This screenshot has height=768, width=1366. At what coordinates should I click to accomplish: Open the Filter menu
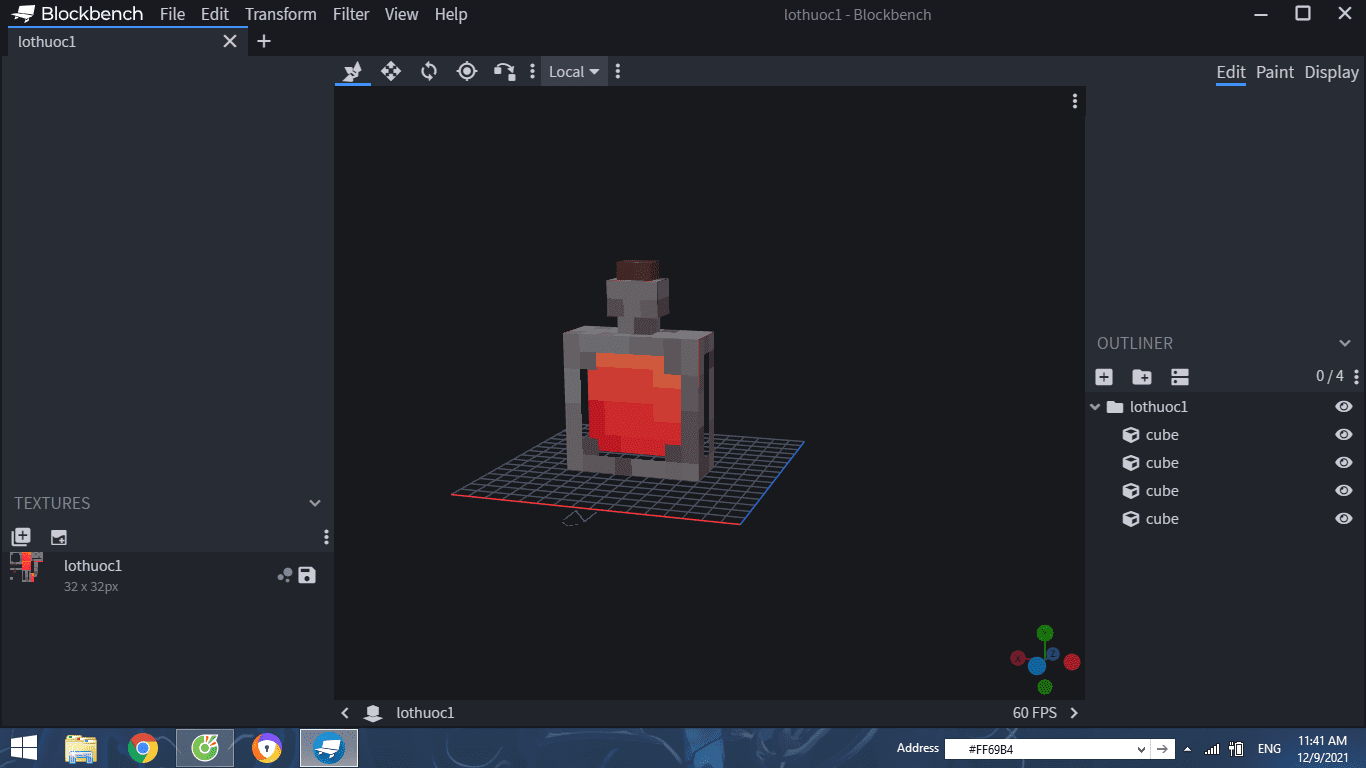click(351, 14)
